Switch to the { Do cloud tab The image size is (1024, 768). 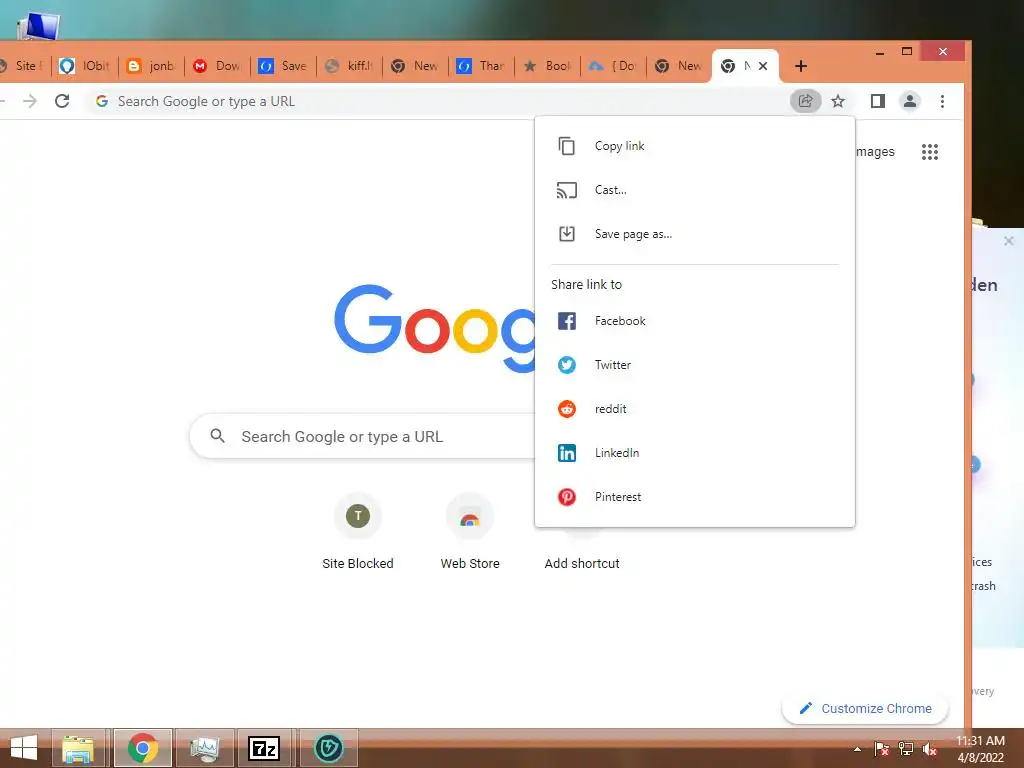[613, 66]
